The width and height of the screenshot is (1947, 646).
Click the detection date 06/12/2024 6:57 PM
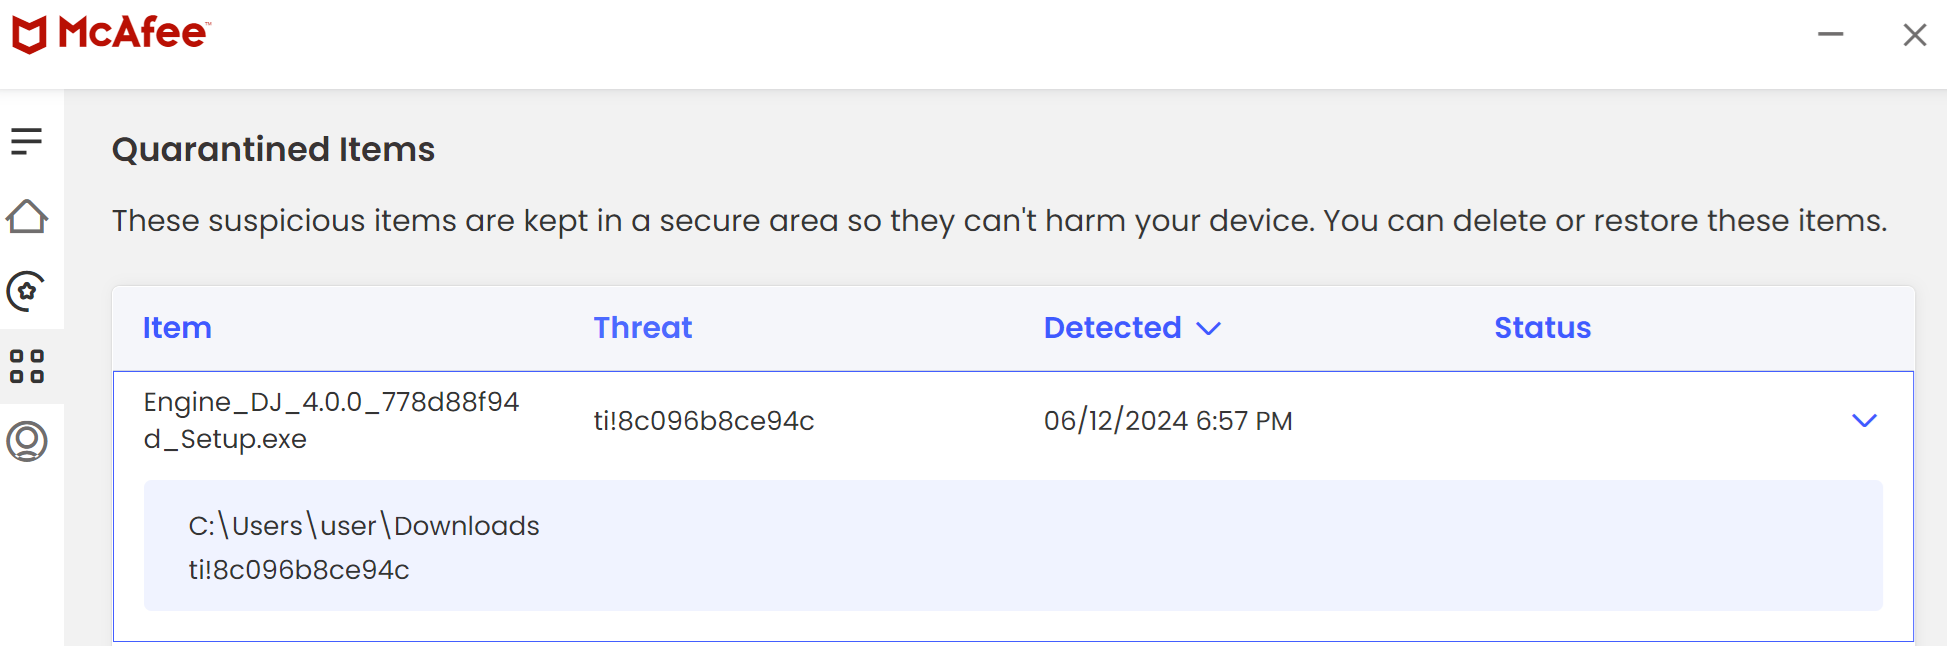[x=1168, y=421]
